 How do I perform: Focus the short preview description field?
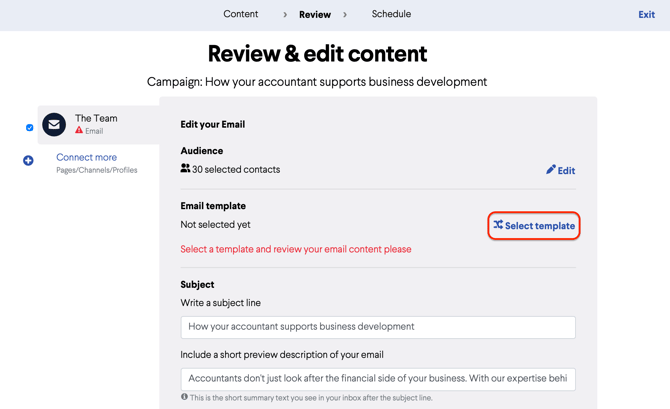(378, 378)
